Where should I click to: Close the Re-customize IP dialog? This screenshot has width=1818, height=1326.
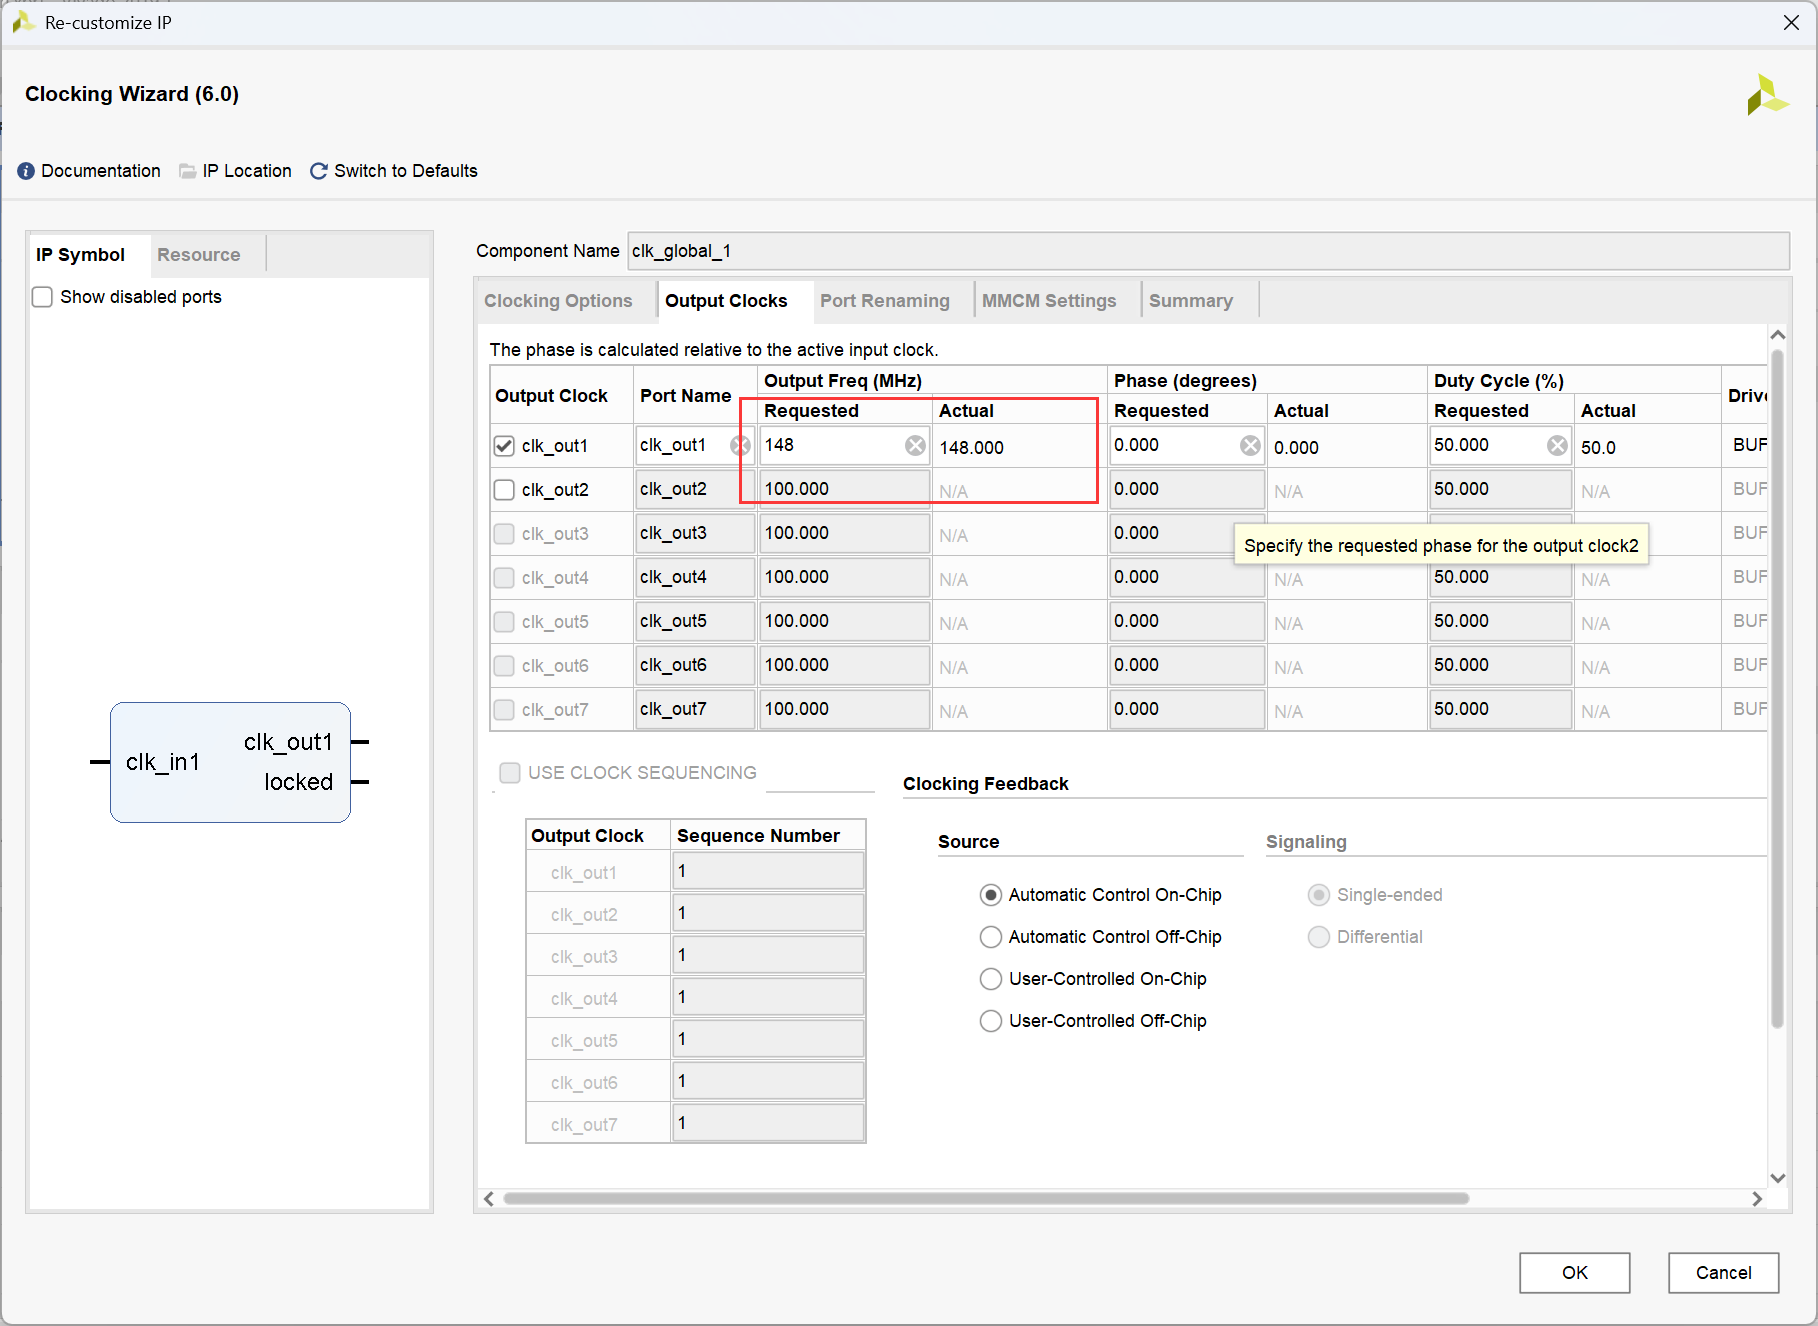click(x=1791, y=22)
